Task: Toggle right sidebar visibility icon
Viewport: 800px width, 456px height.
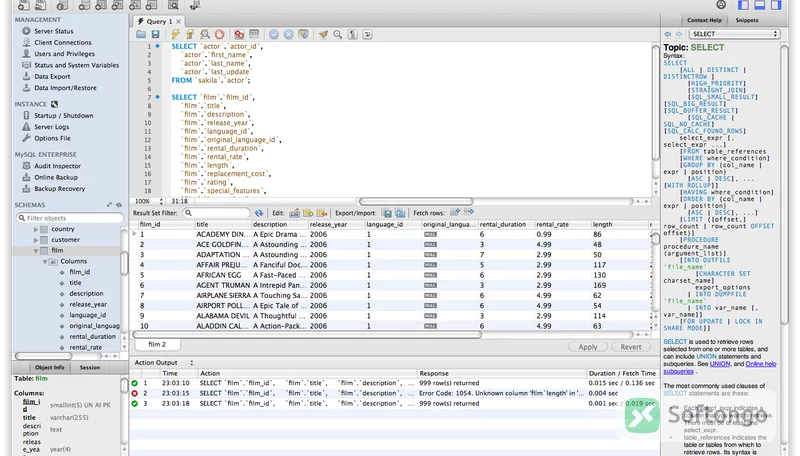Action: click(x=776, y=5)
